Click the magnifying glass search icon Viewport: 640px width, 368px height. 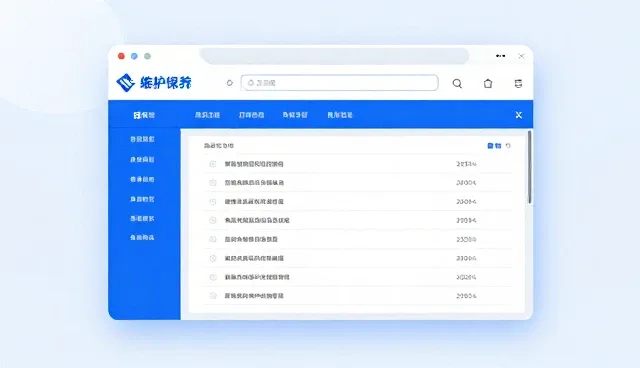click(457, 84)
